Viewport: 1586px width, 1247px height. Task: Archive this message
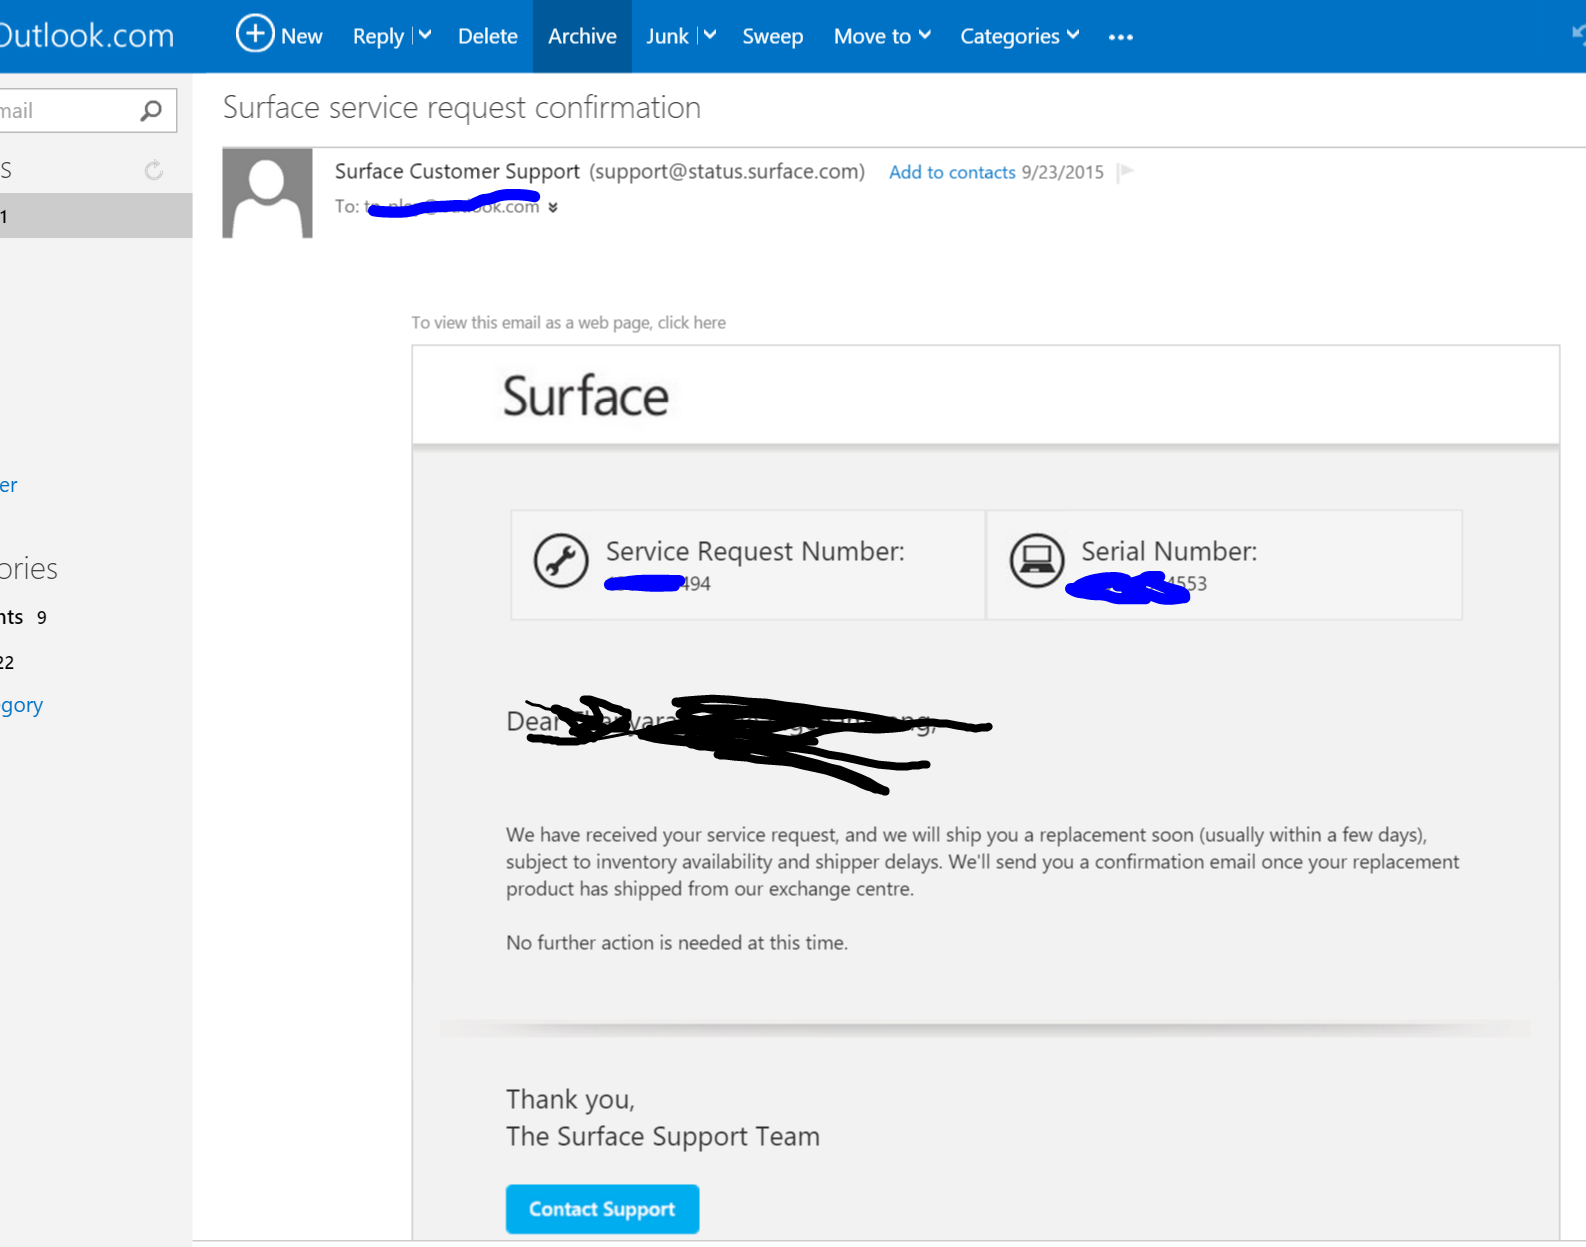(x=582, y=36)
